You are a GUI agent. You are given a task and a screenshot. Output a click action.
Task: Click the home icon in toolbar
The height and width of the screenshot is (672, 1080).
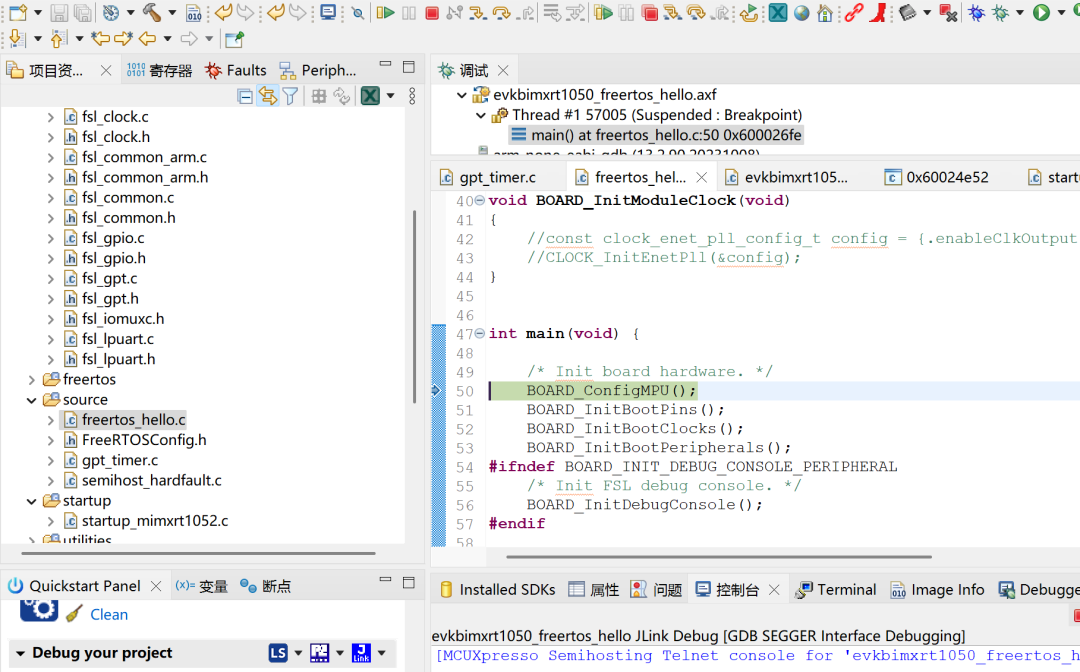pos(825,12)
